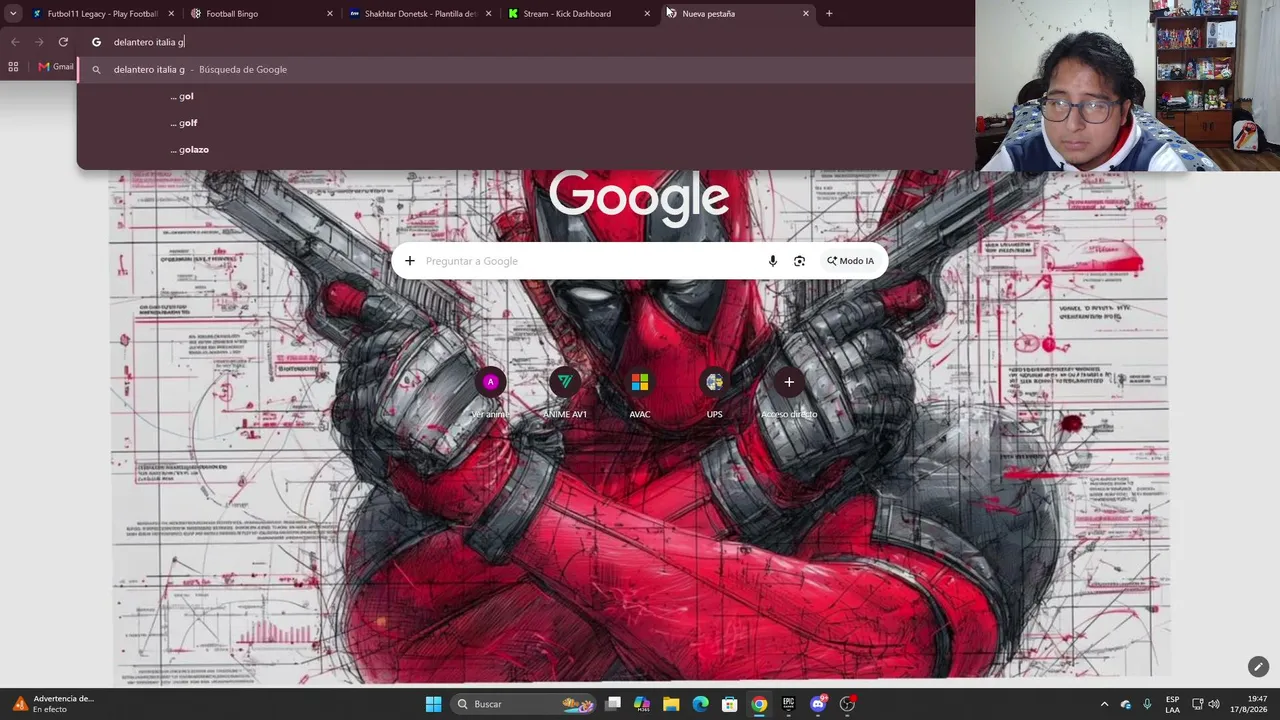Close the Football Bingo tab
This screenshot has height=720, width=1280.
click(x=329, y=14)
